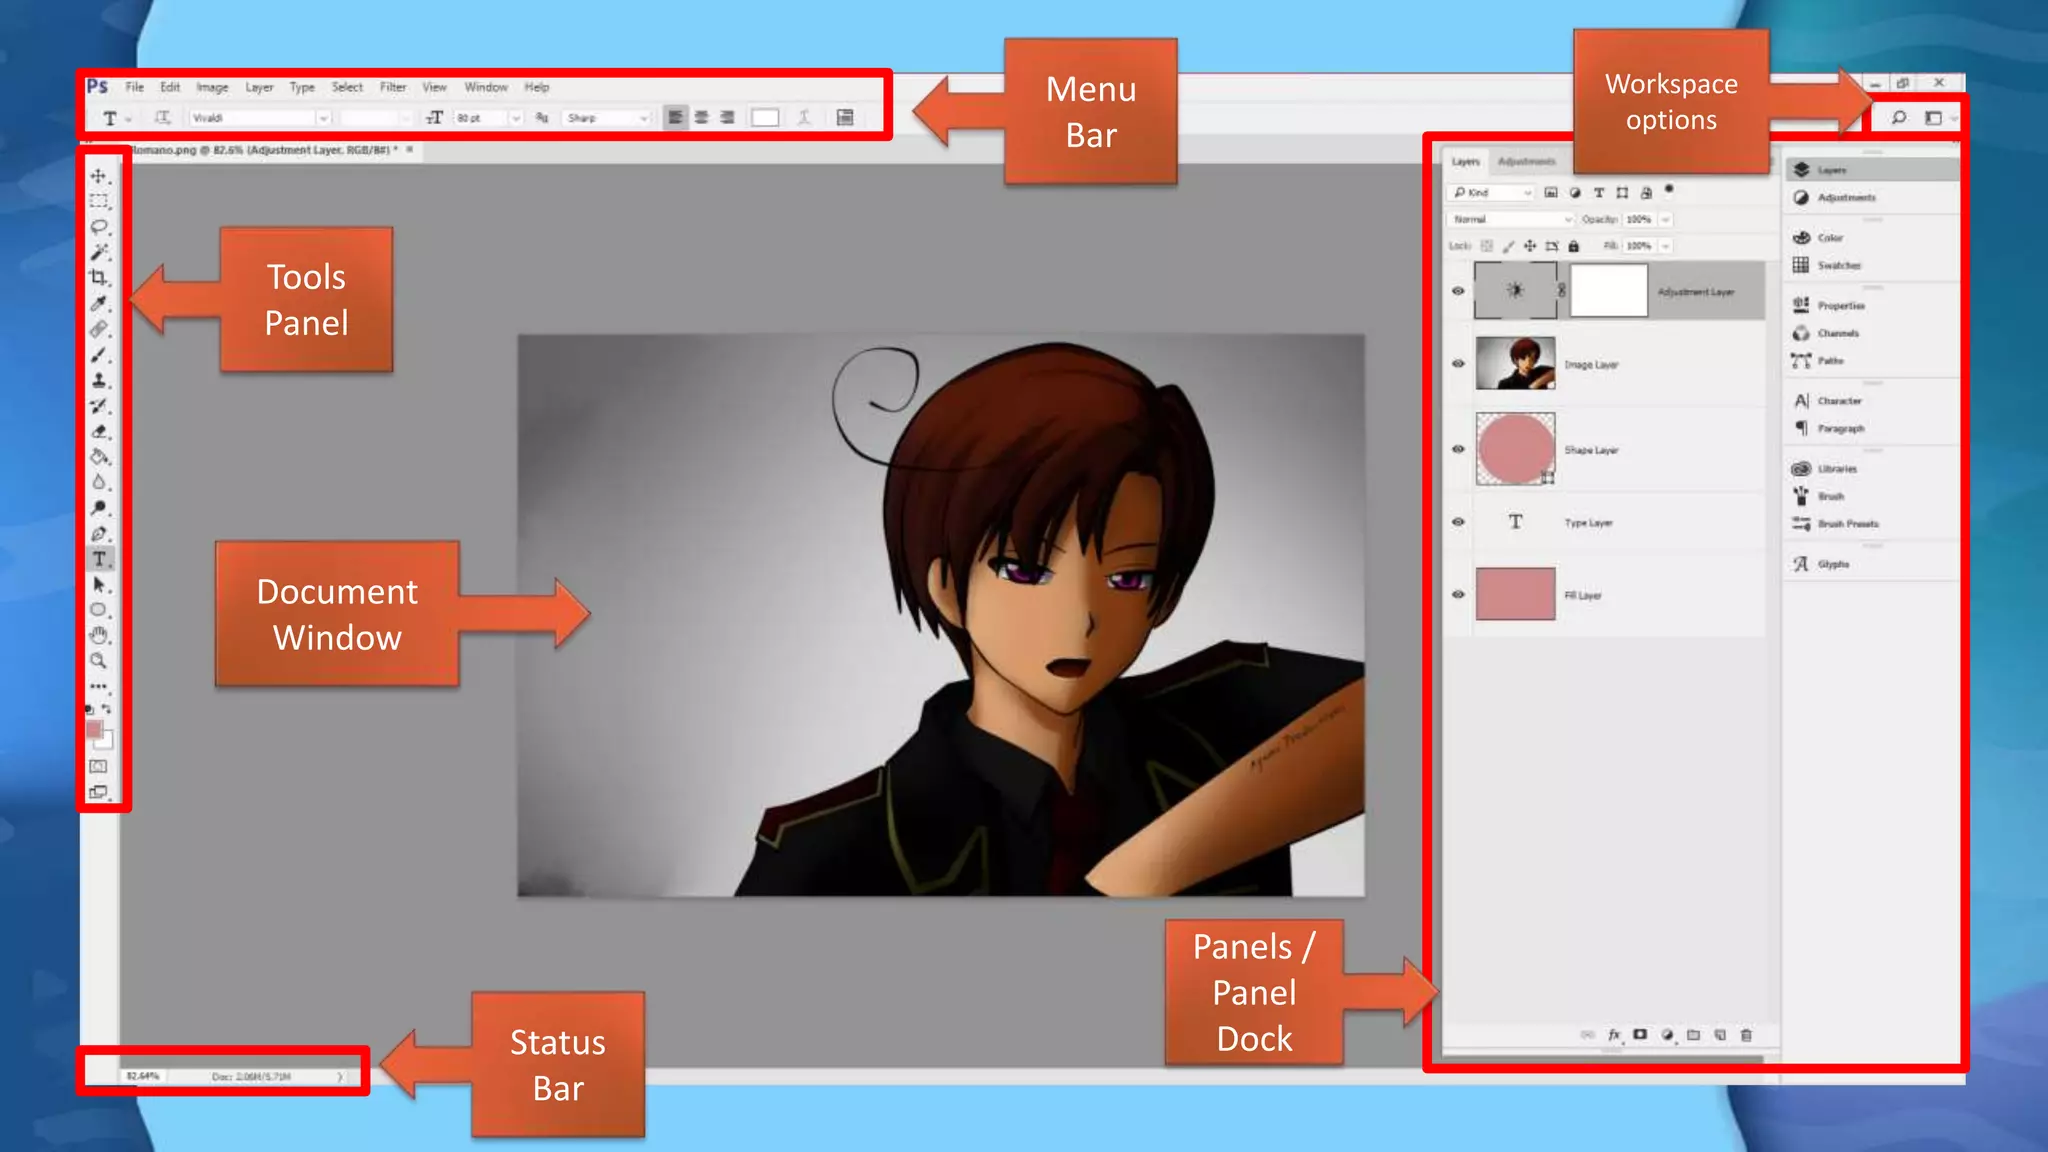This screenshot has height=1152, width=2048.
Task: Hide the Image Layer with eye icon
Action: tap(1458, 364)
